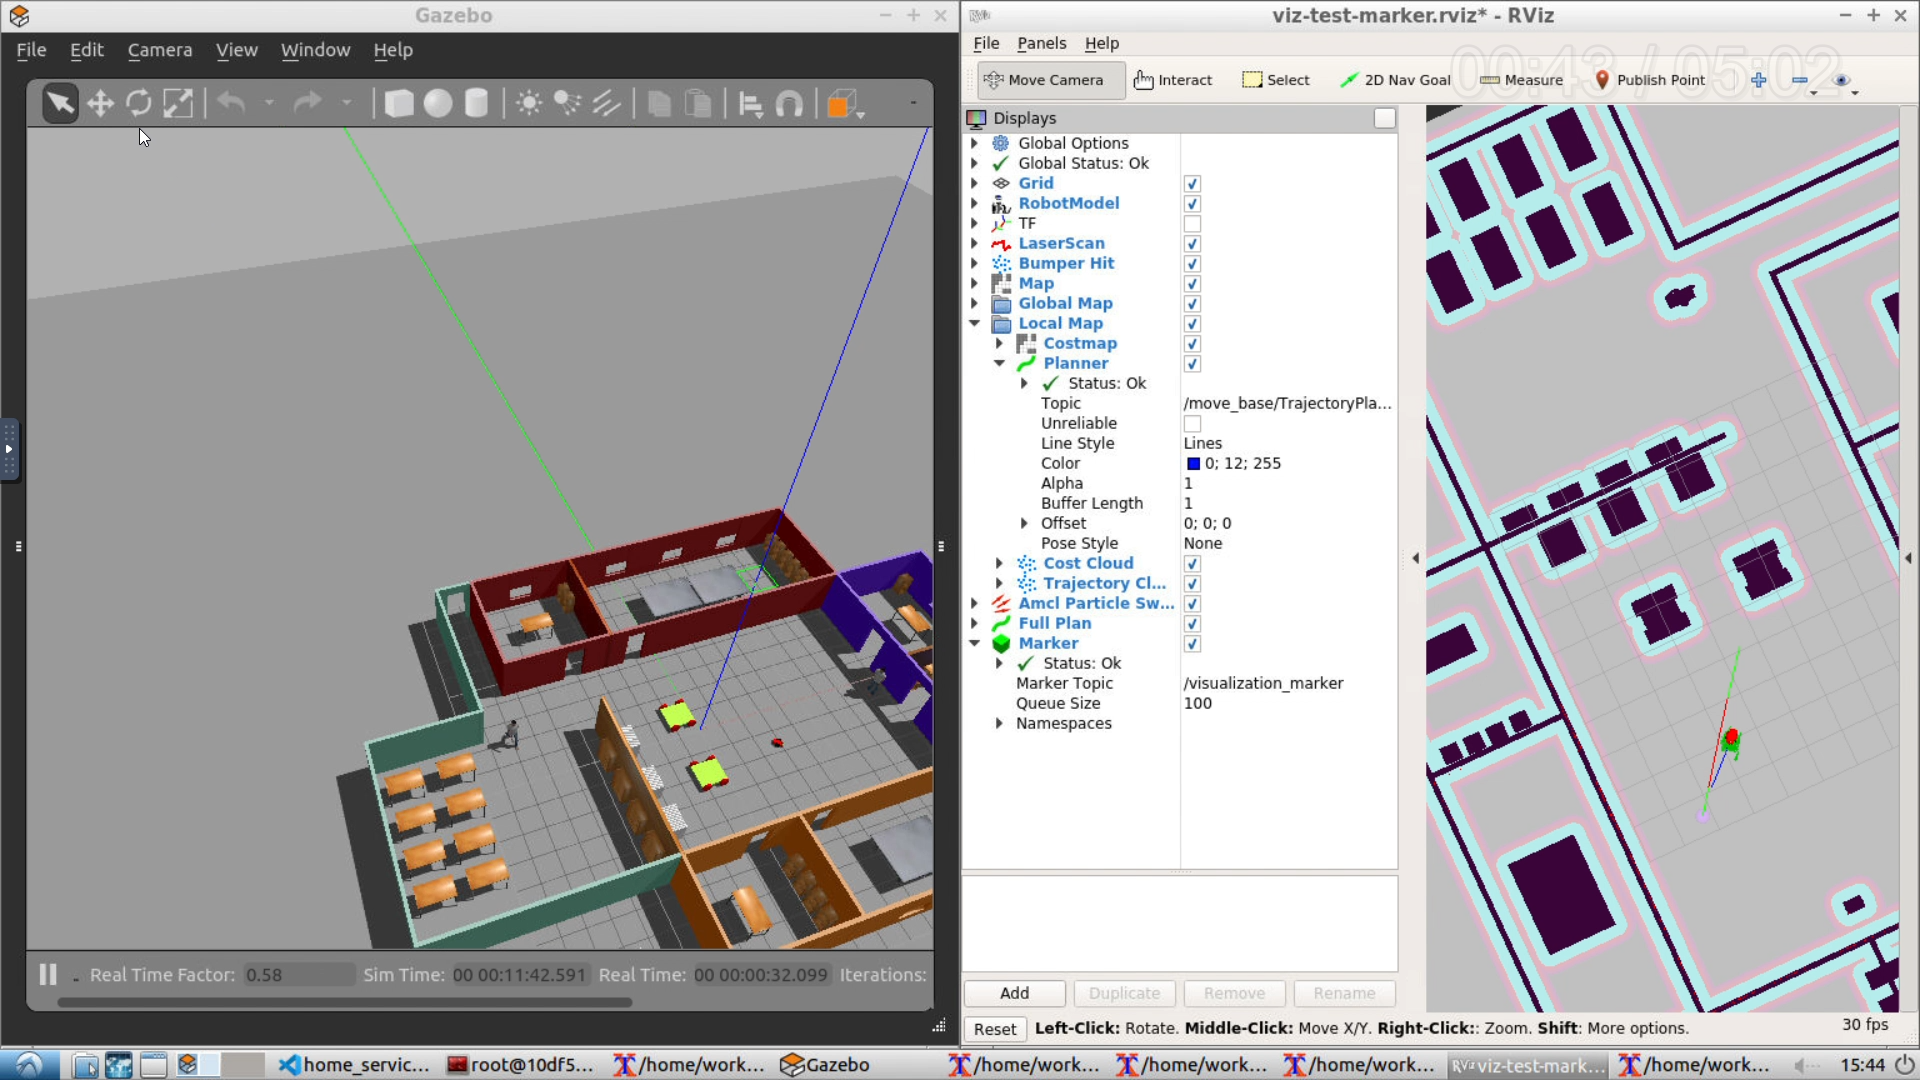Click the Remove display button
Image resolution: width=1920 pixels, height=1080 pixels.
point(1234,993)
